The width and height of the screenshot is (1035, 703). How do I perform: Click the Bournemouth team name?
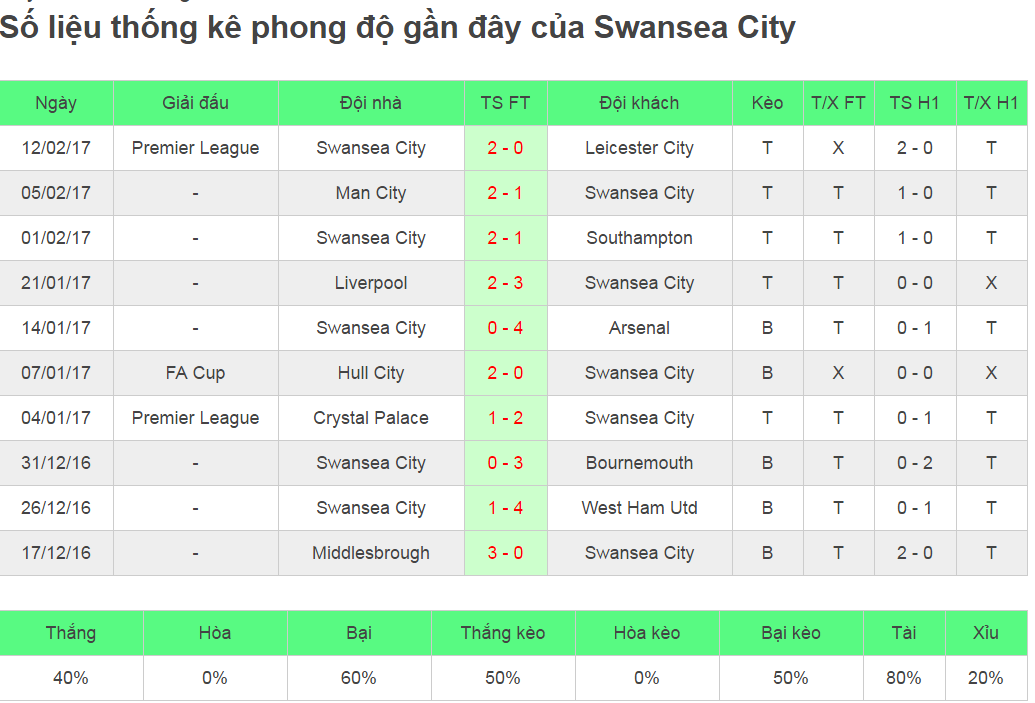coord(639,463)
